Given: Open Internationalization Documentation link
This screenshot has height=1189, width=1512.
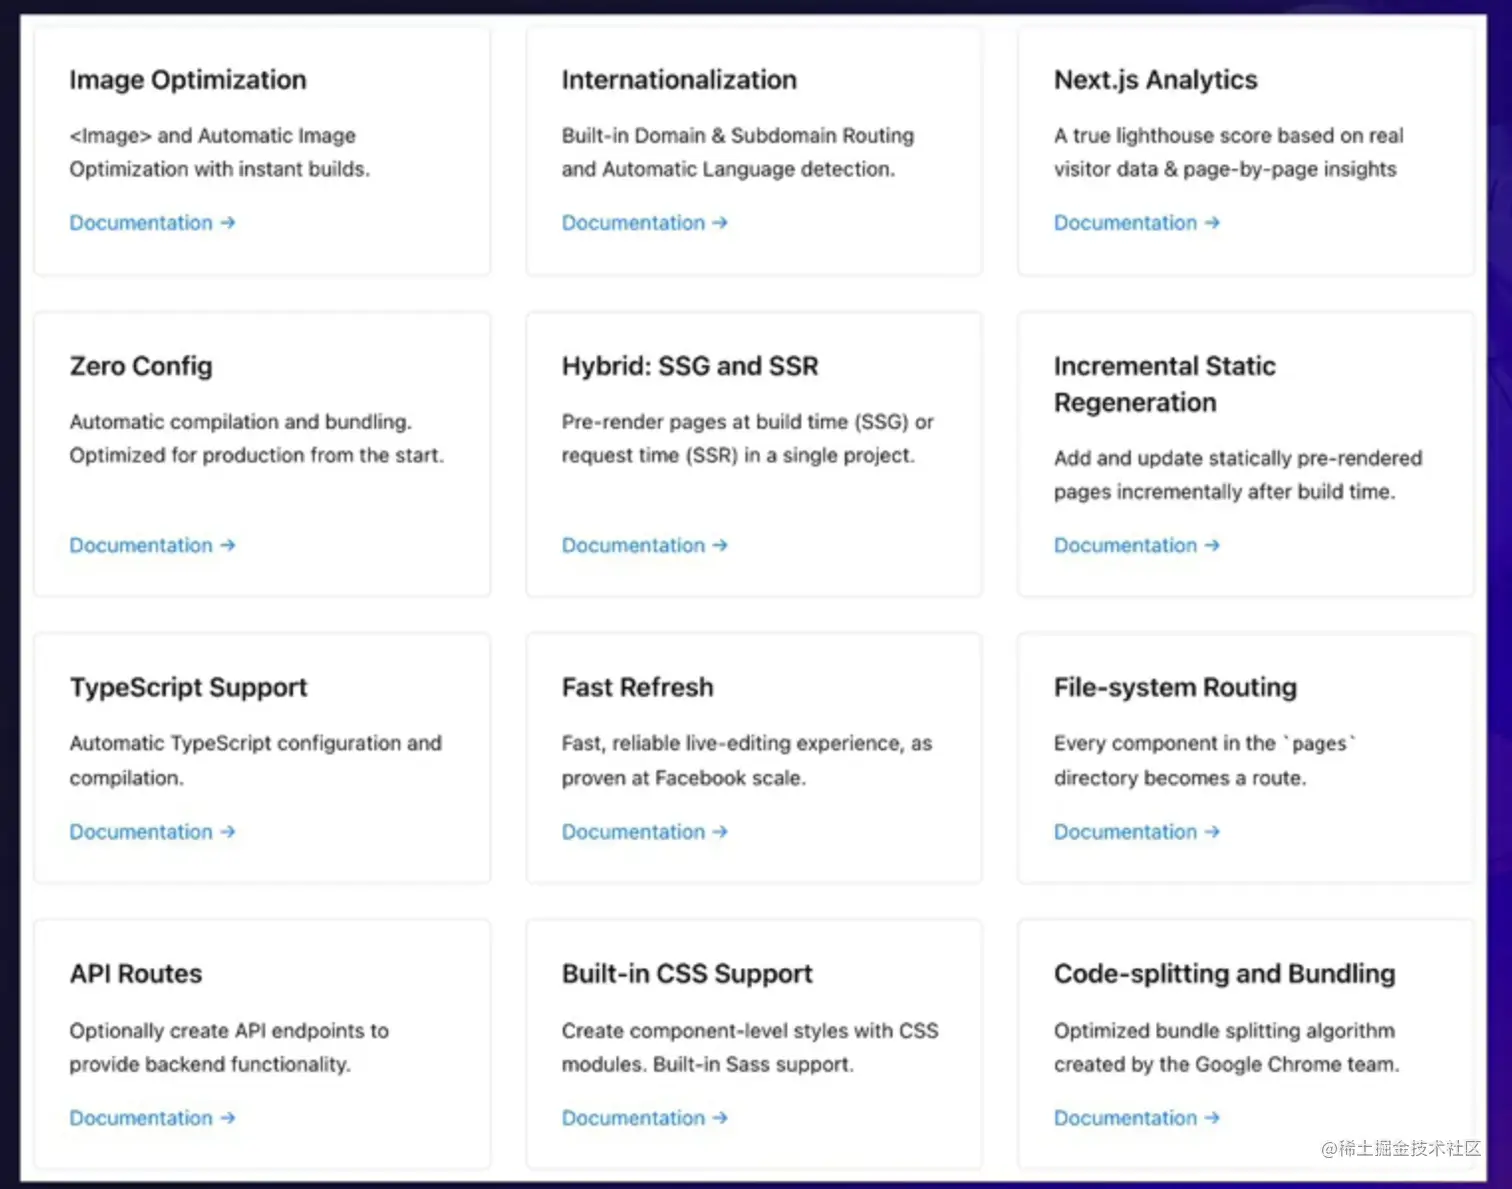Looking at the screenshot, I should [643, 223].
